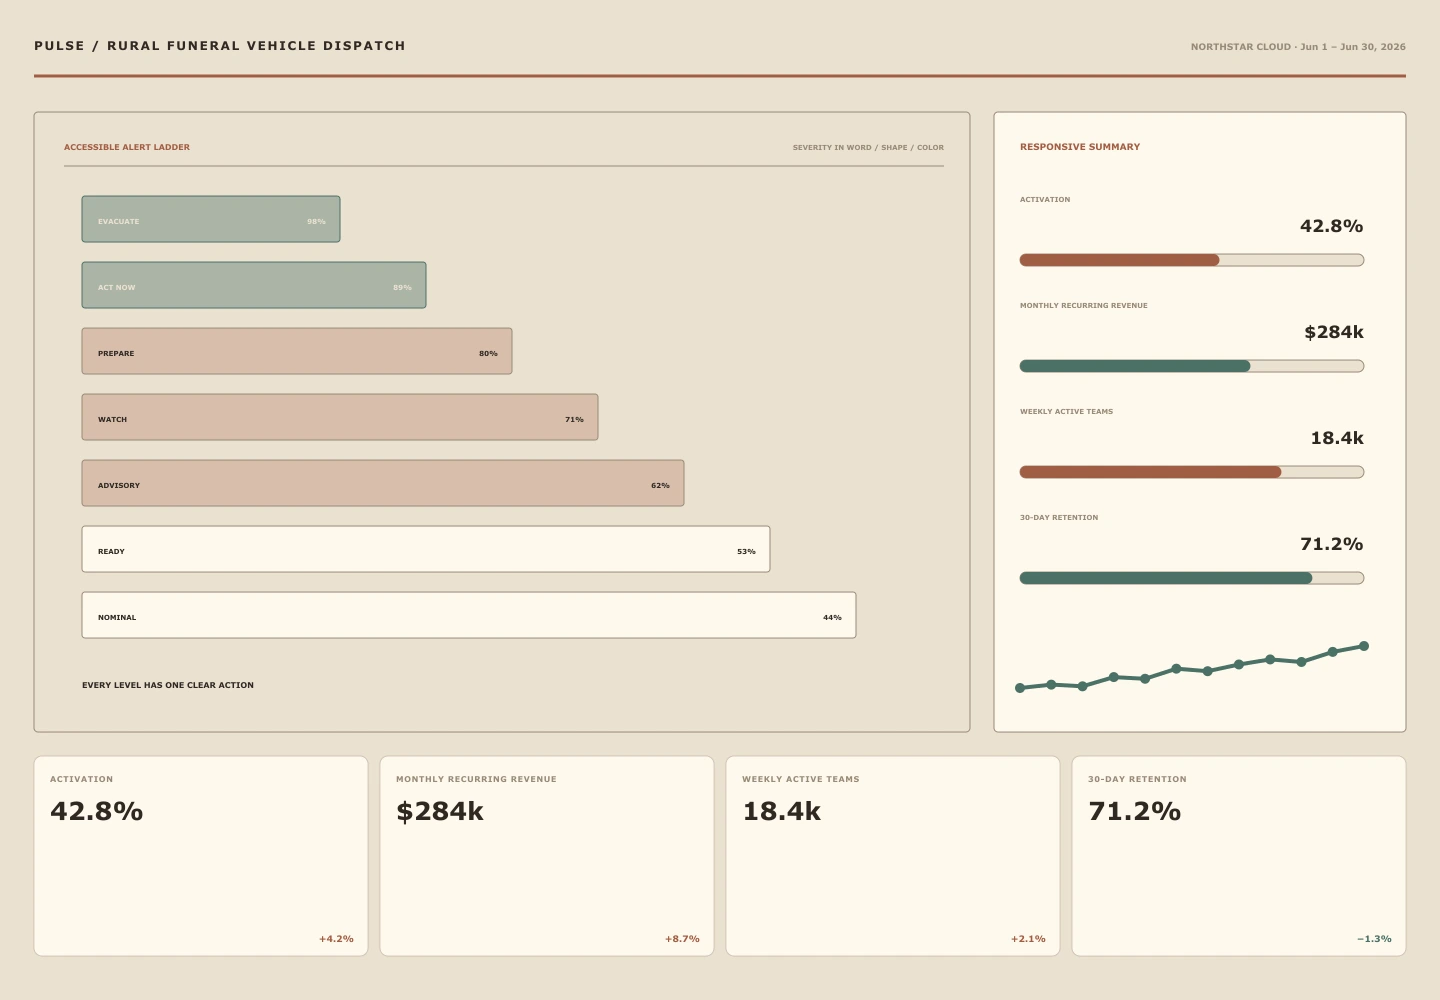
Task: Open the Weekly Active Teams 18.4k card
Action: (x=893, y=856)
